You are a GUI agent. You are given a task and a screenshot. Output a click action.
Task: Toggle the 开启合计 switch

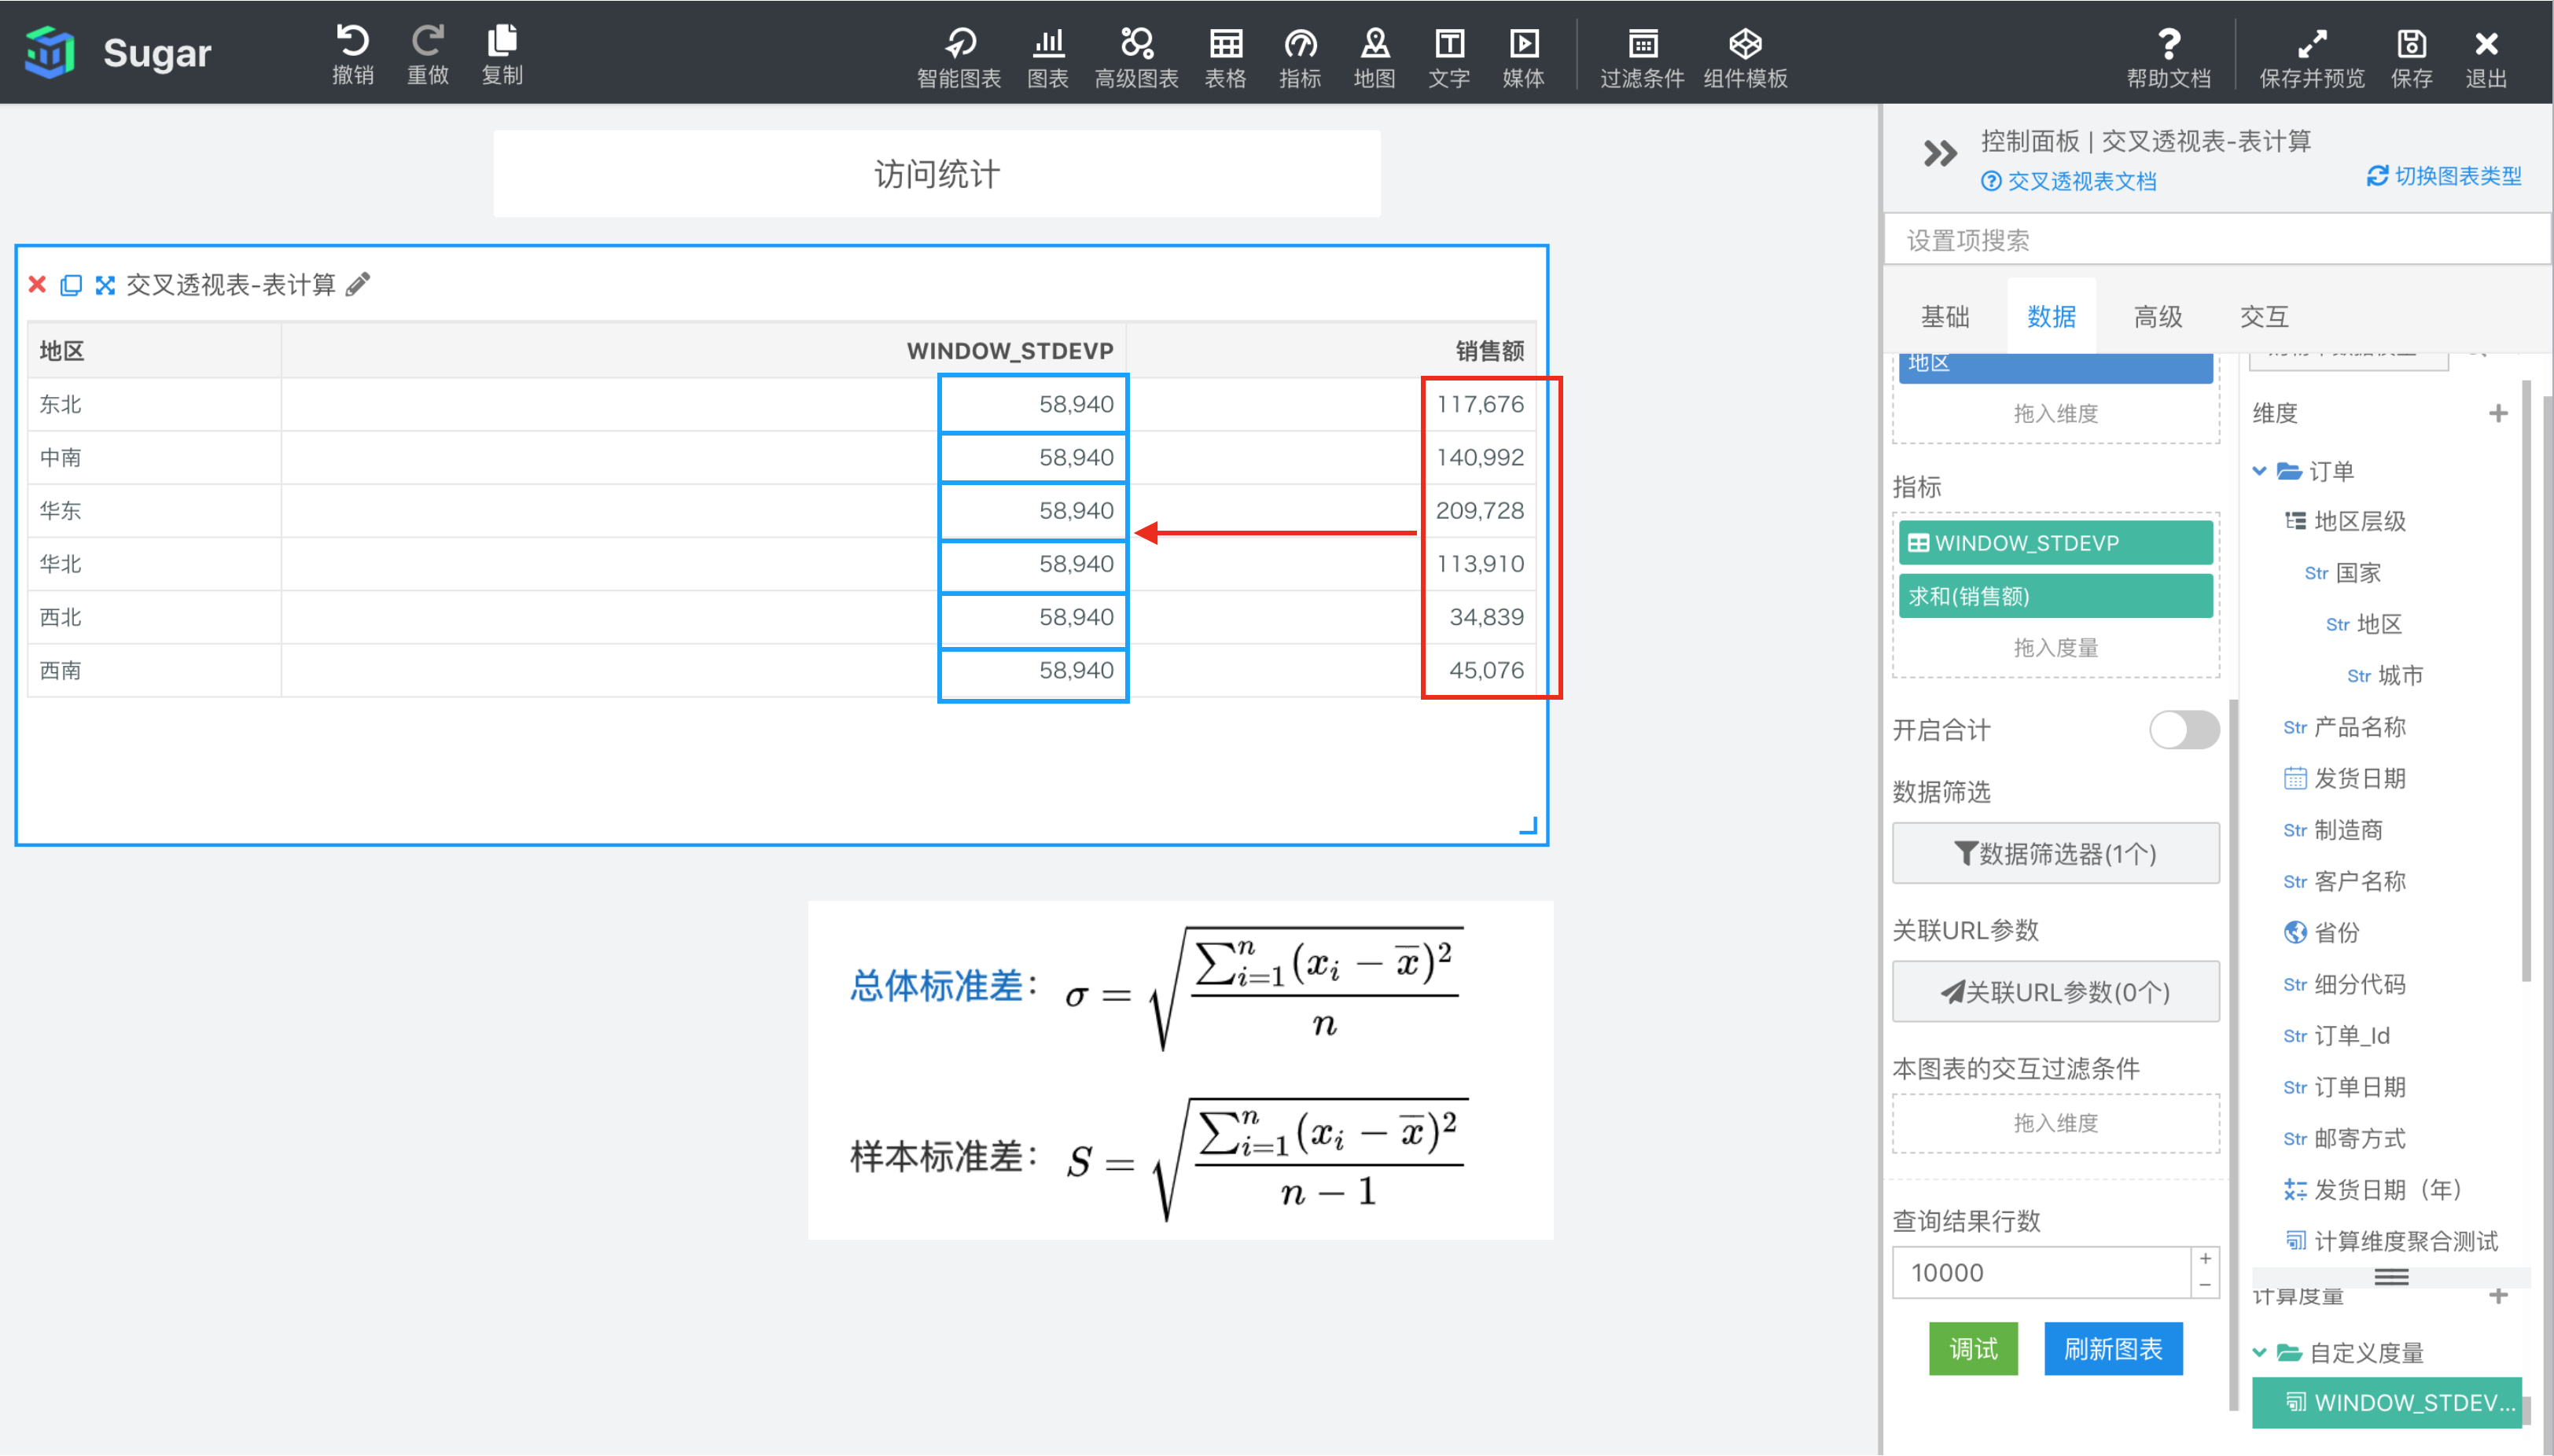tap(2184, 729)
